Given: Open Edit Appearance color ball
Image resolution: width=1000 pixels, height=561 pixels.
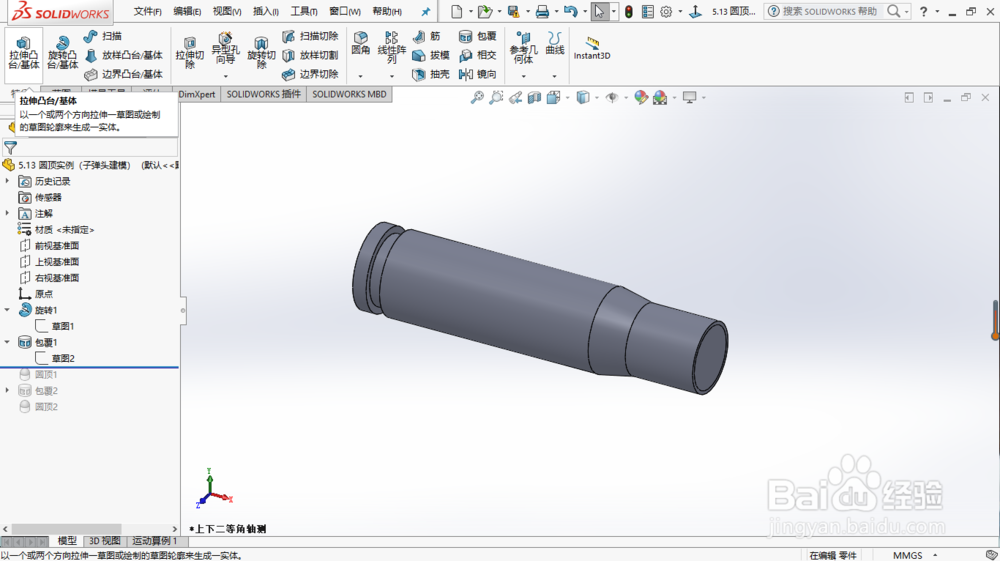Looking at the screenshot, I should 641,98.
